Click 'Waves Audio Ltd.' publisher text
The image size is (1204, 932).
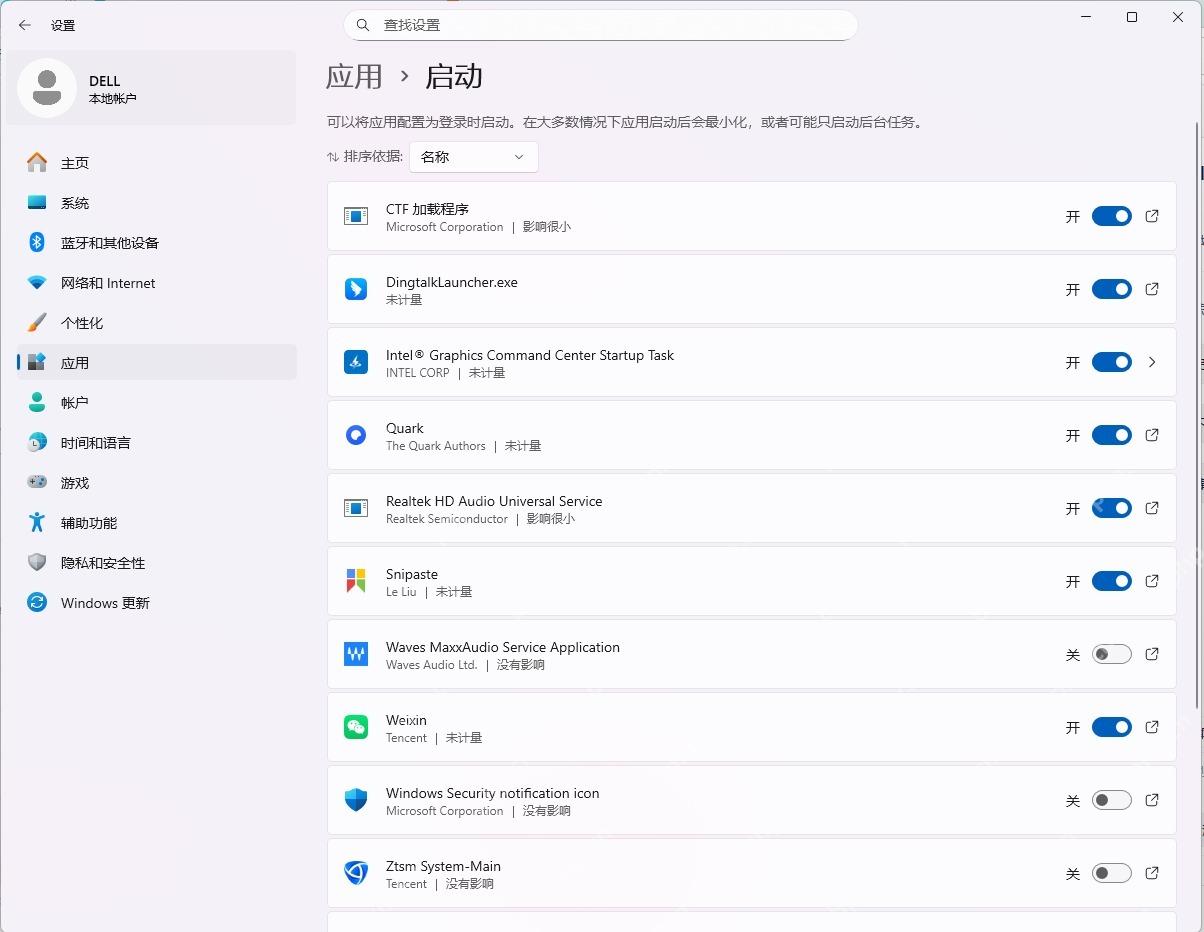tap(432, 665)
